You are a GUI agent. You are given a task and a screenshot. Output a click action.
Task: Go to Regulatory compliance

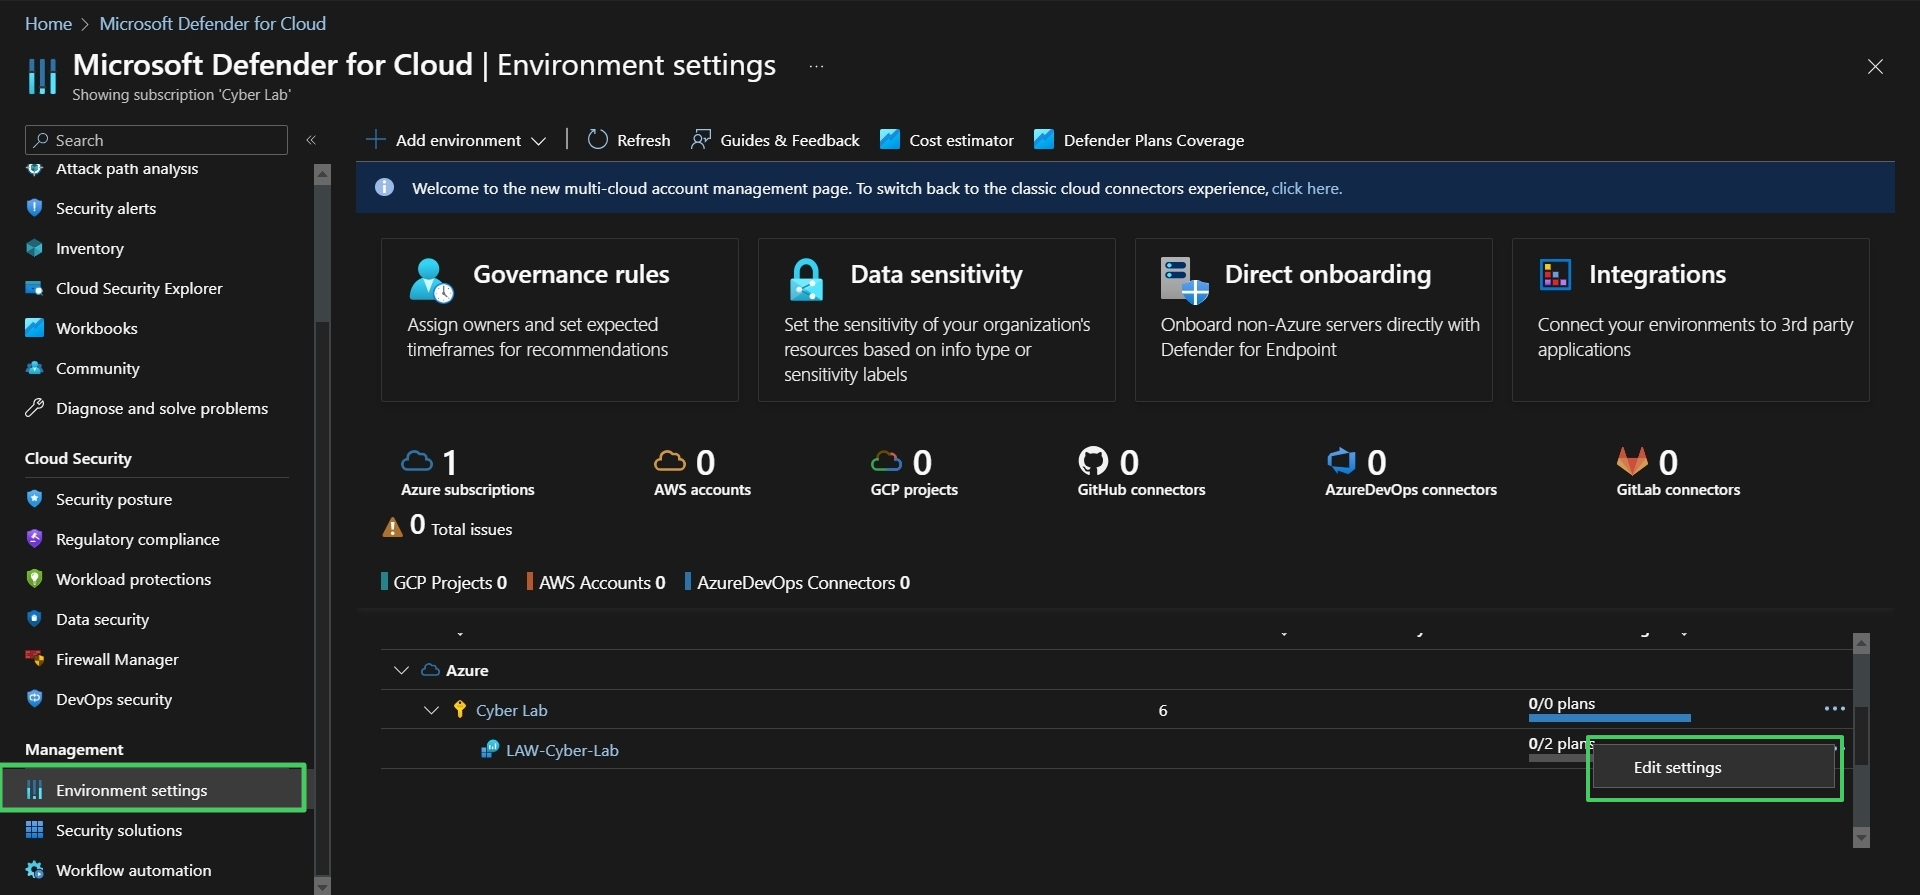[138, 539]
